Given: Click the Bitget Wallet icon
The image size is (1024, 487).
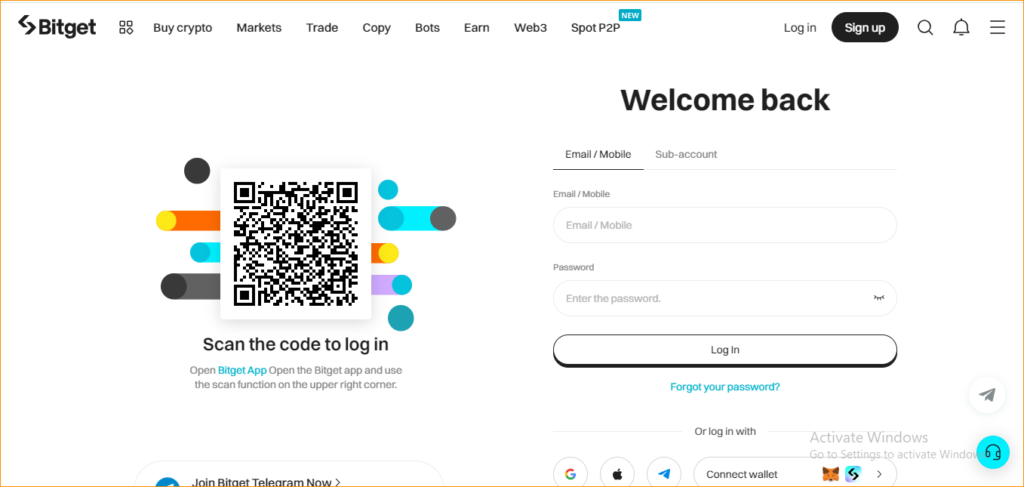Looking at the screenshot, I should (853, 474).
